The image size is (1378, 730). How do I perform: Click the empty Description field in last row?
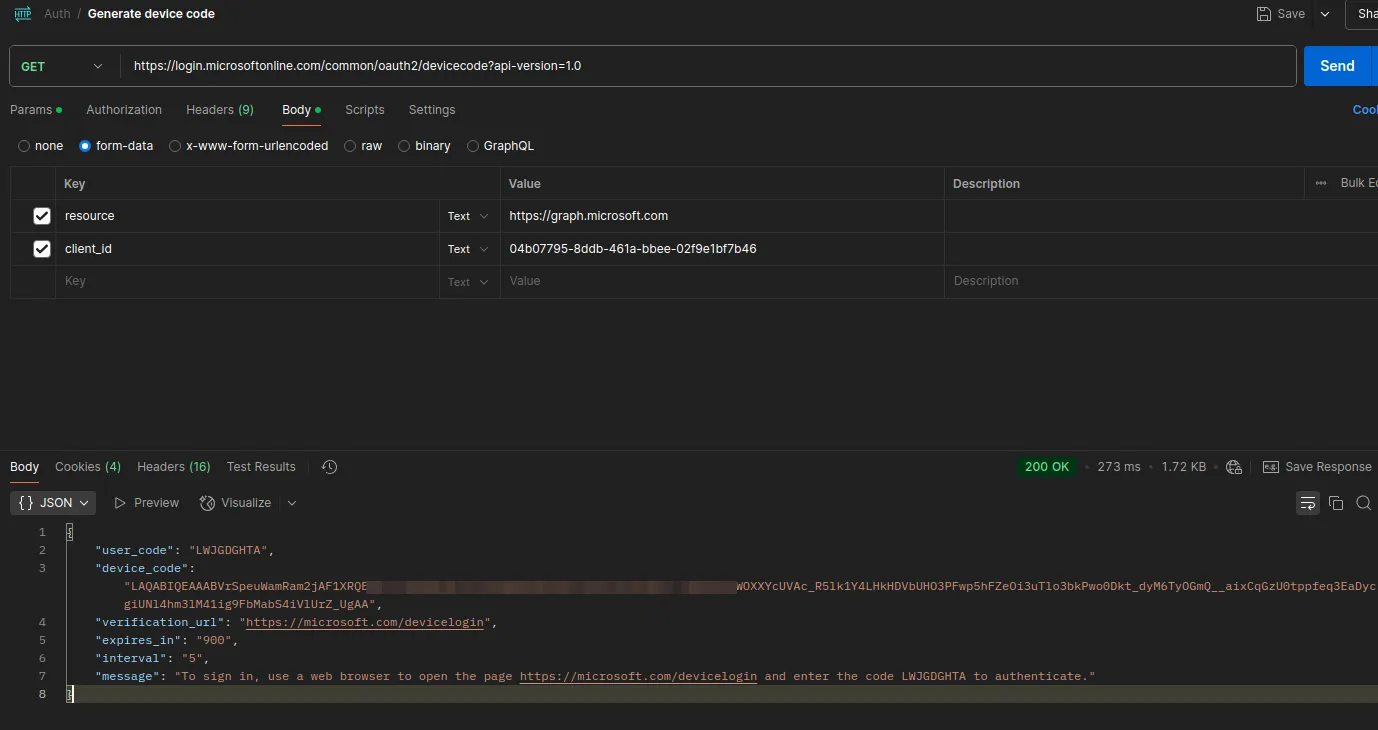[x=1160, y=282]
